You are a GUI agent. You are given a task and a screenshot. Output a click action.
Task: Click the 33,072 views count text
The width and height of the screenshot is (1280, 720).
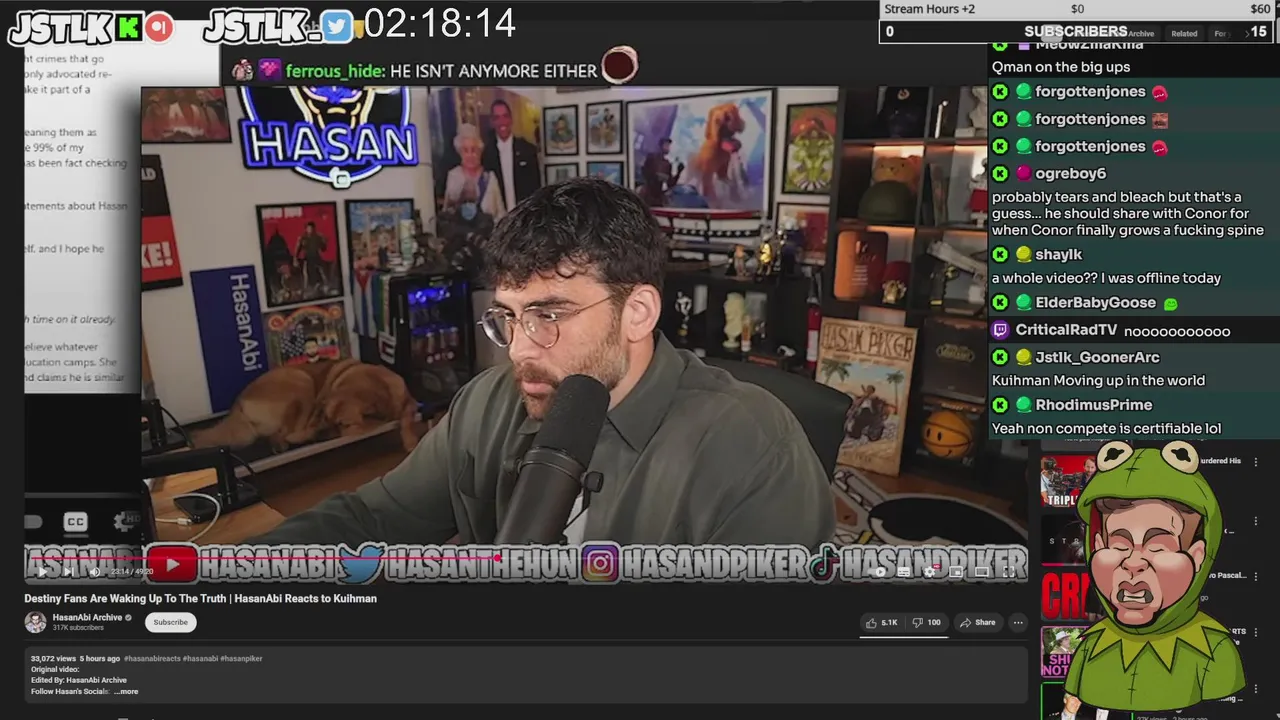pos(53,659)
